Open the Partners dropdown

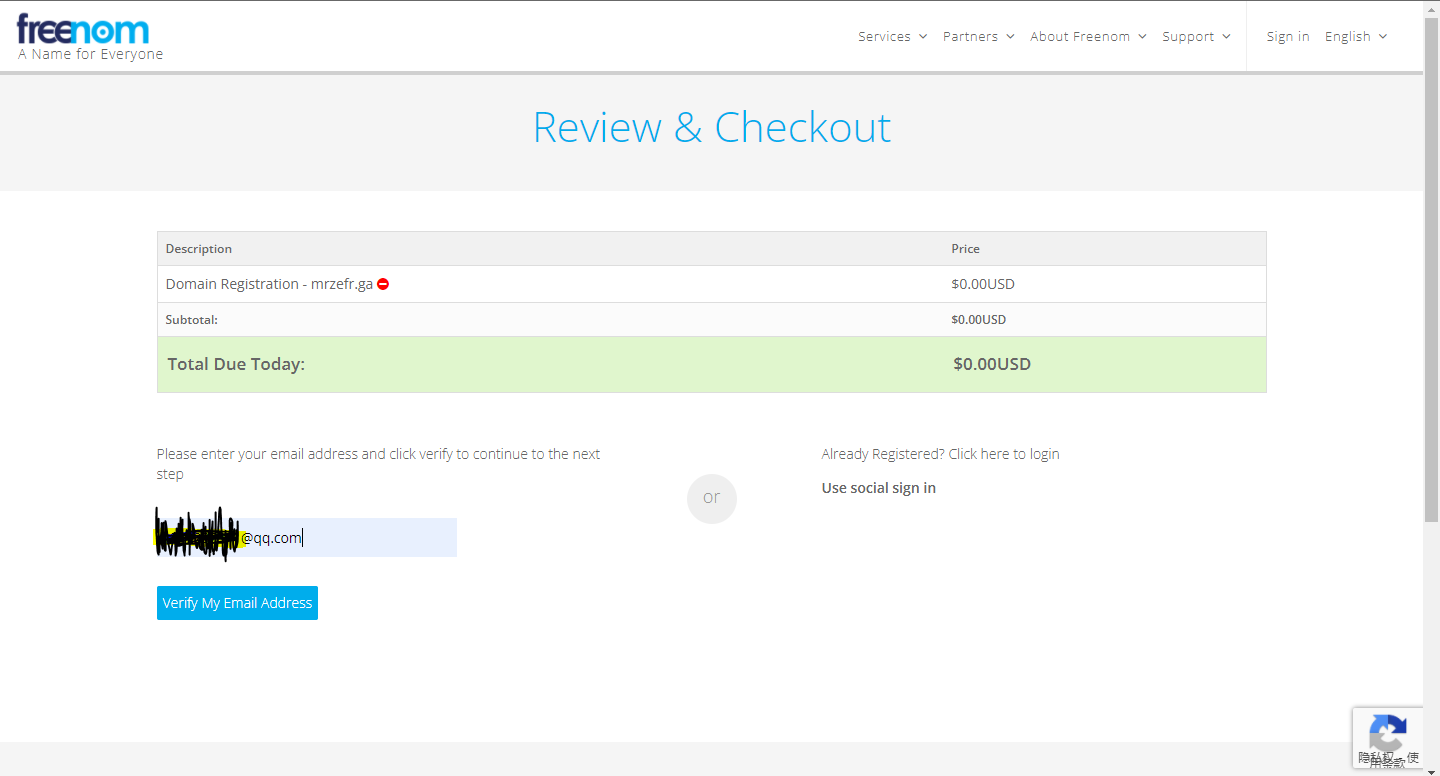(x=978, y=37)
